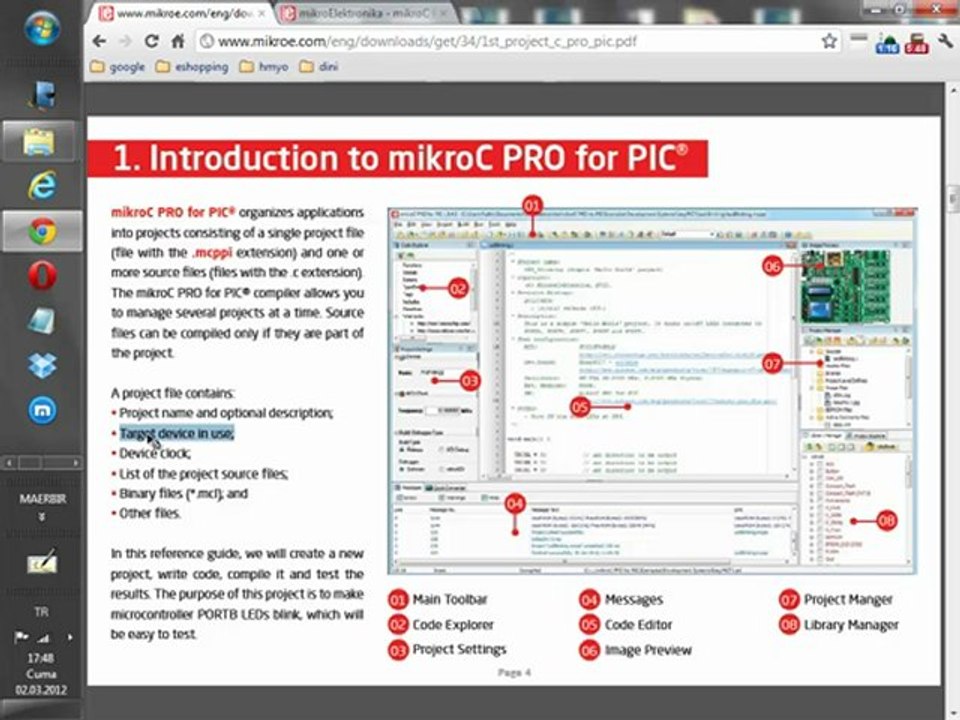Go back with the browser Back arrow
The width and height of the screenshot is (960, 720).
[99, 41]
